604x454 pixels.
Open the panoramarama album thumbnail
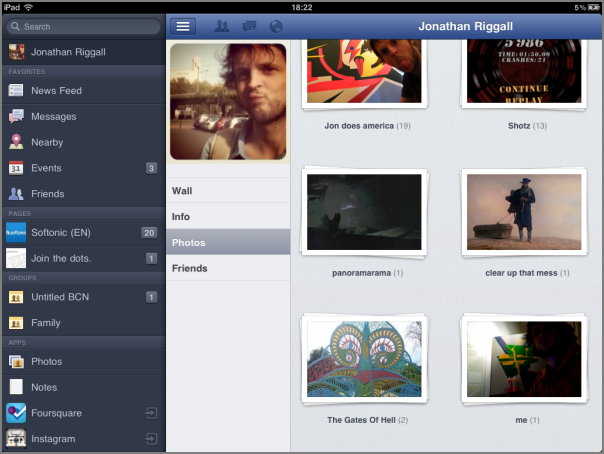click(x=364, y=212)
